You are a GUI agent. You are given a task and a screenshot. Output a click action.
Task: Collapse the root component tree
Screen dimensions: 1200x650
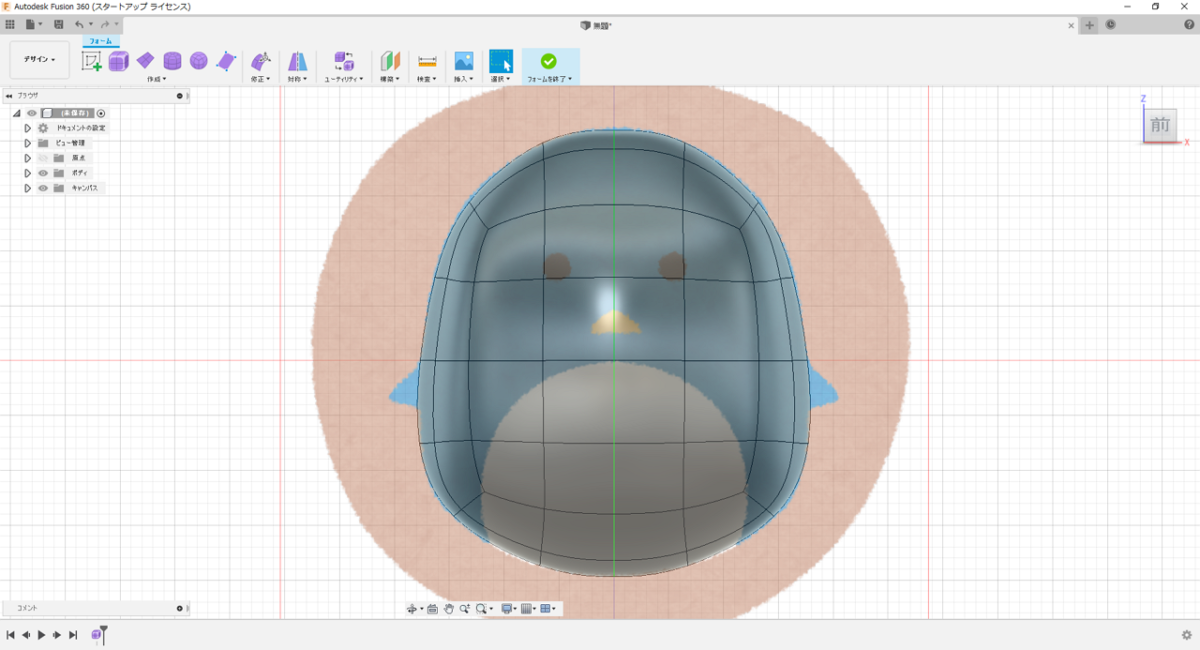click(x=16, y=113)
